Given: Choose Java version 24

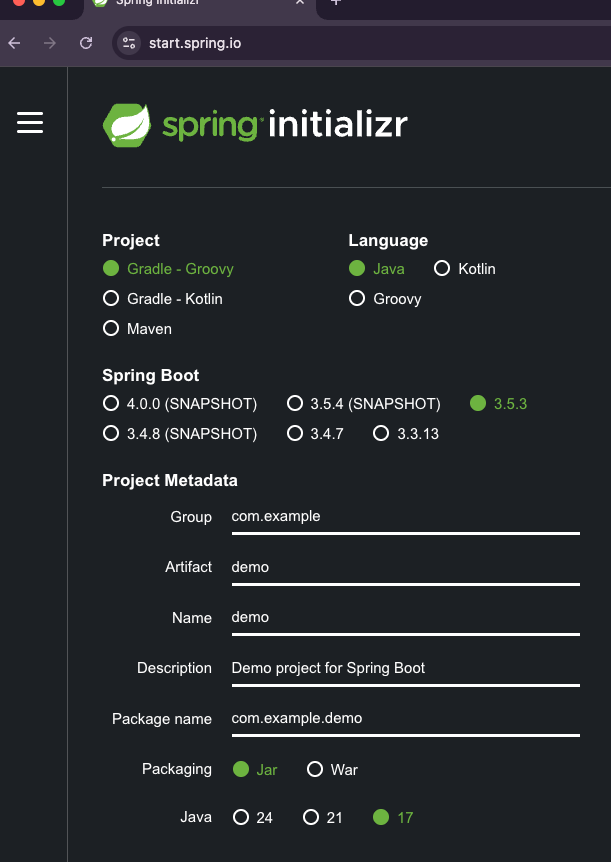Looking at the screenshot, I should pyautogui.click(x=252, y=817).
